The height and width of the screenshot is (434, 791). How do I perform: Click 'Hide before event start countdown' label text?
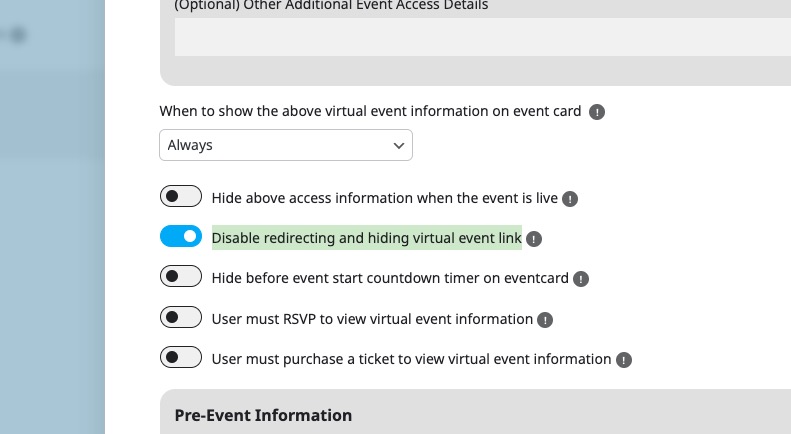390,278
